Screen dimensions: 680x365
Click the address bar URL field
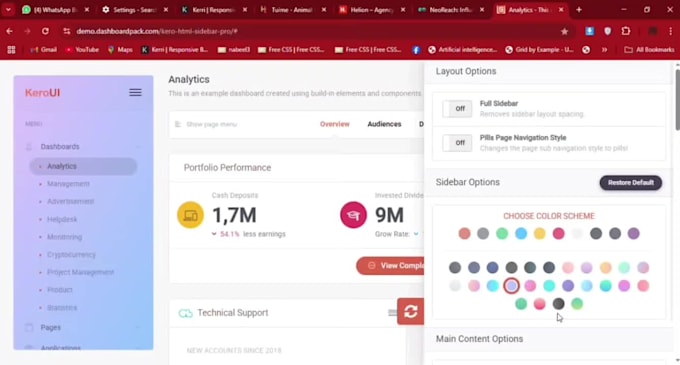[x=317, y=31]
